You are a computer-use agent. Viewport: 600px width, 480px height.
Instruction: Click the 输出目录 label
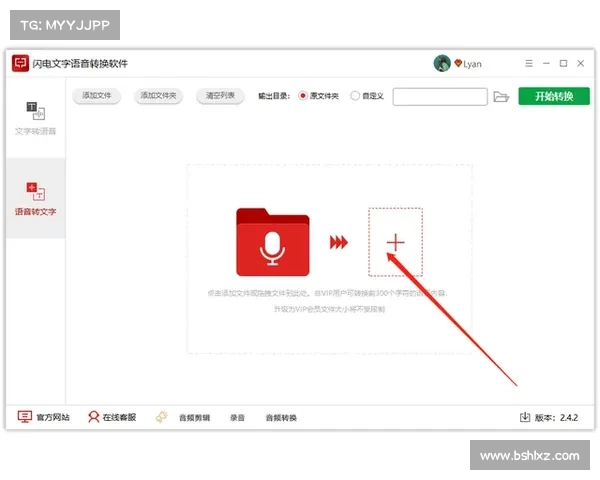point(274,96)
